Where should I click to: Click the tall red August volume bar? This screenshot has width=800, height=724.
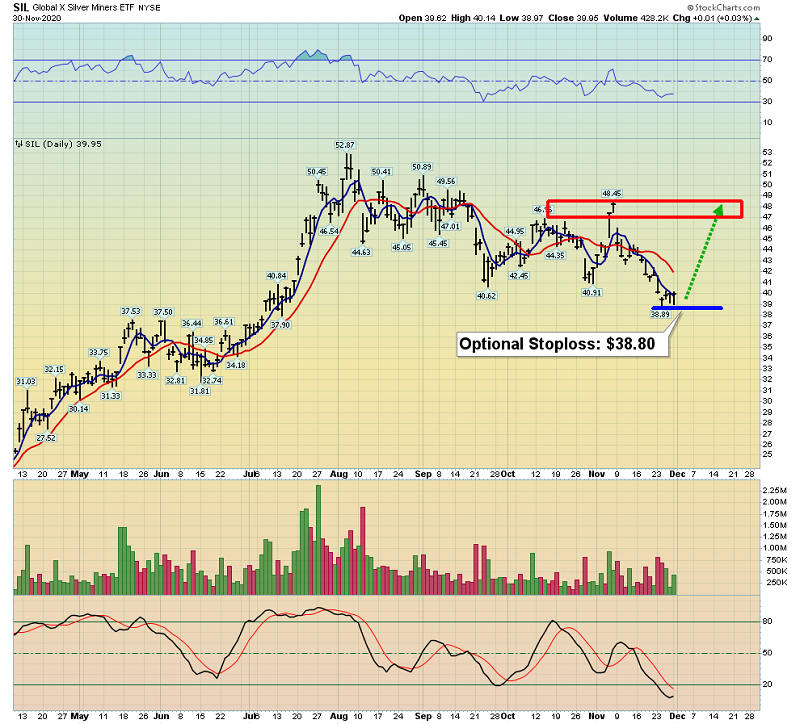pyautogui.click(x=363, y=551)
